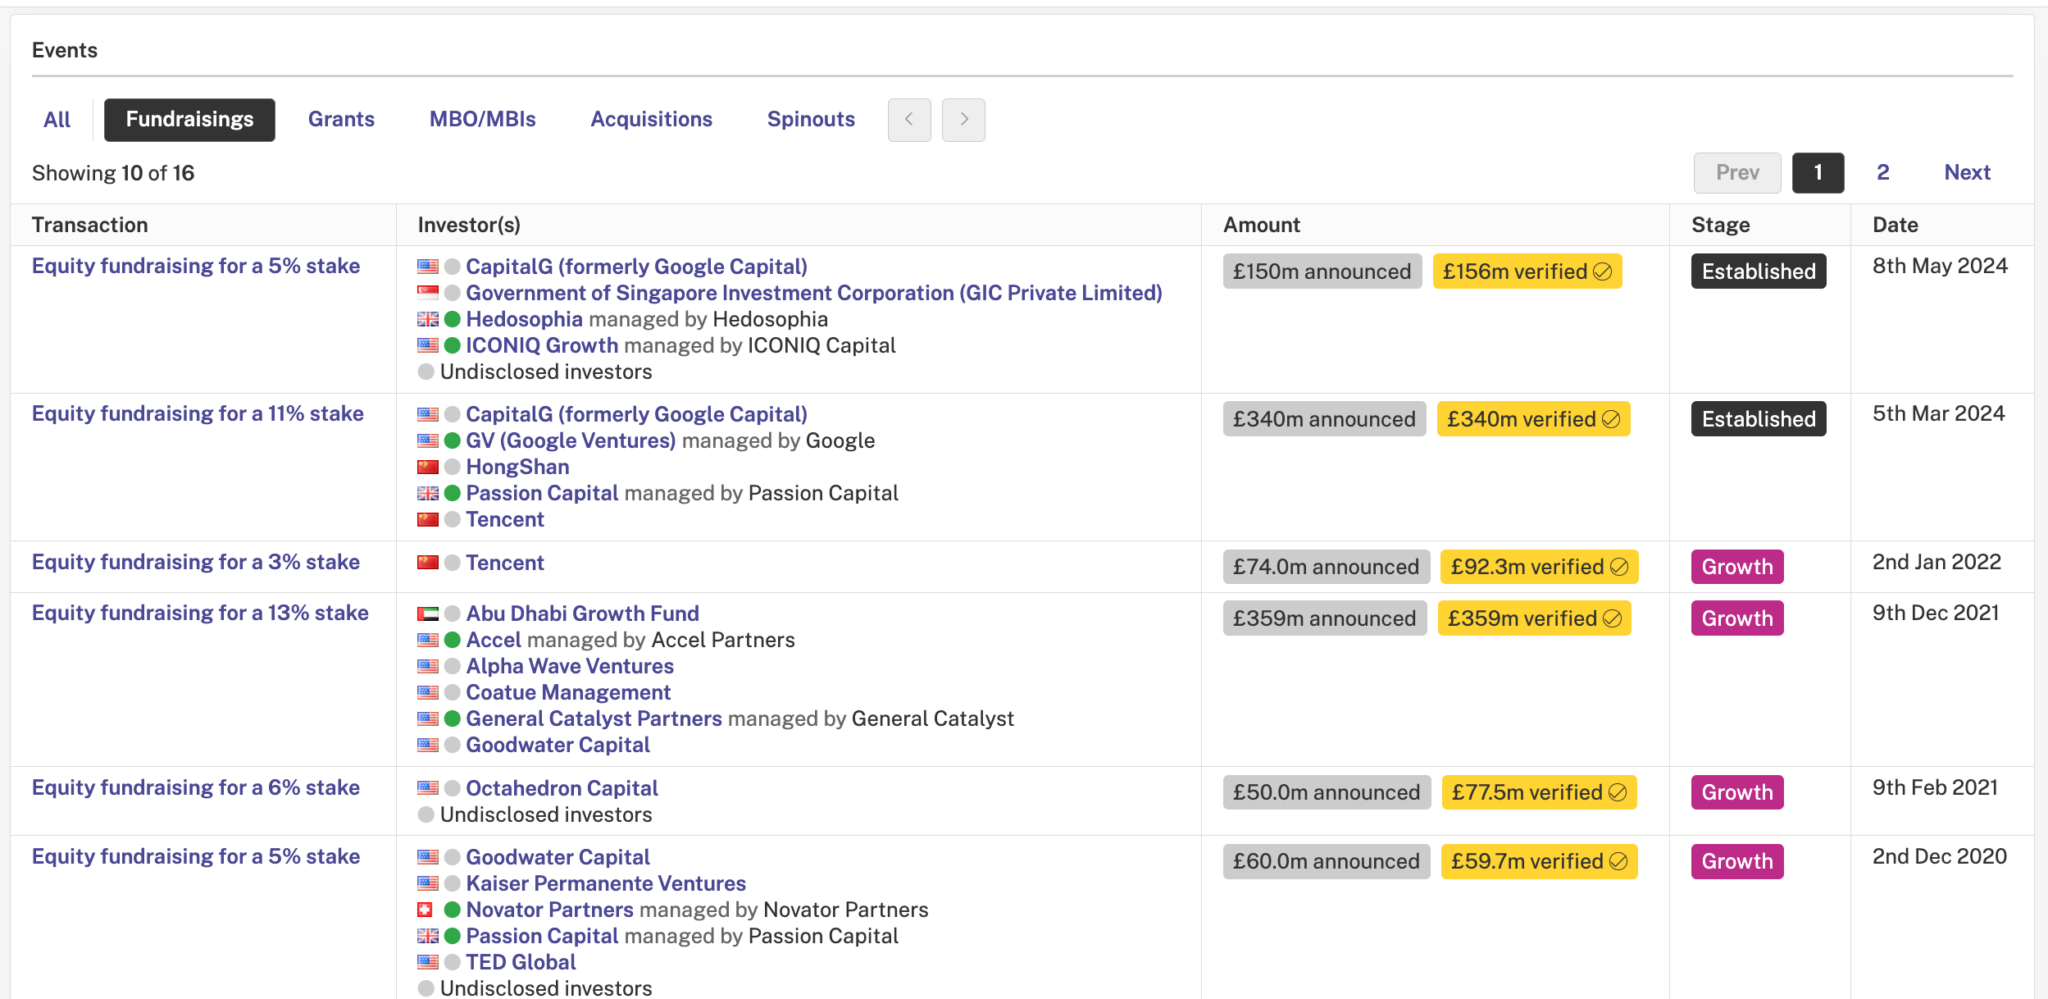The height and width of the screenshot is (999, 2048).
Task: Open the ICONIQ Growth investor link
Action: (542, 345)
